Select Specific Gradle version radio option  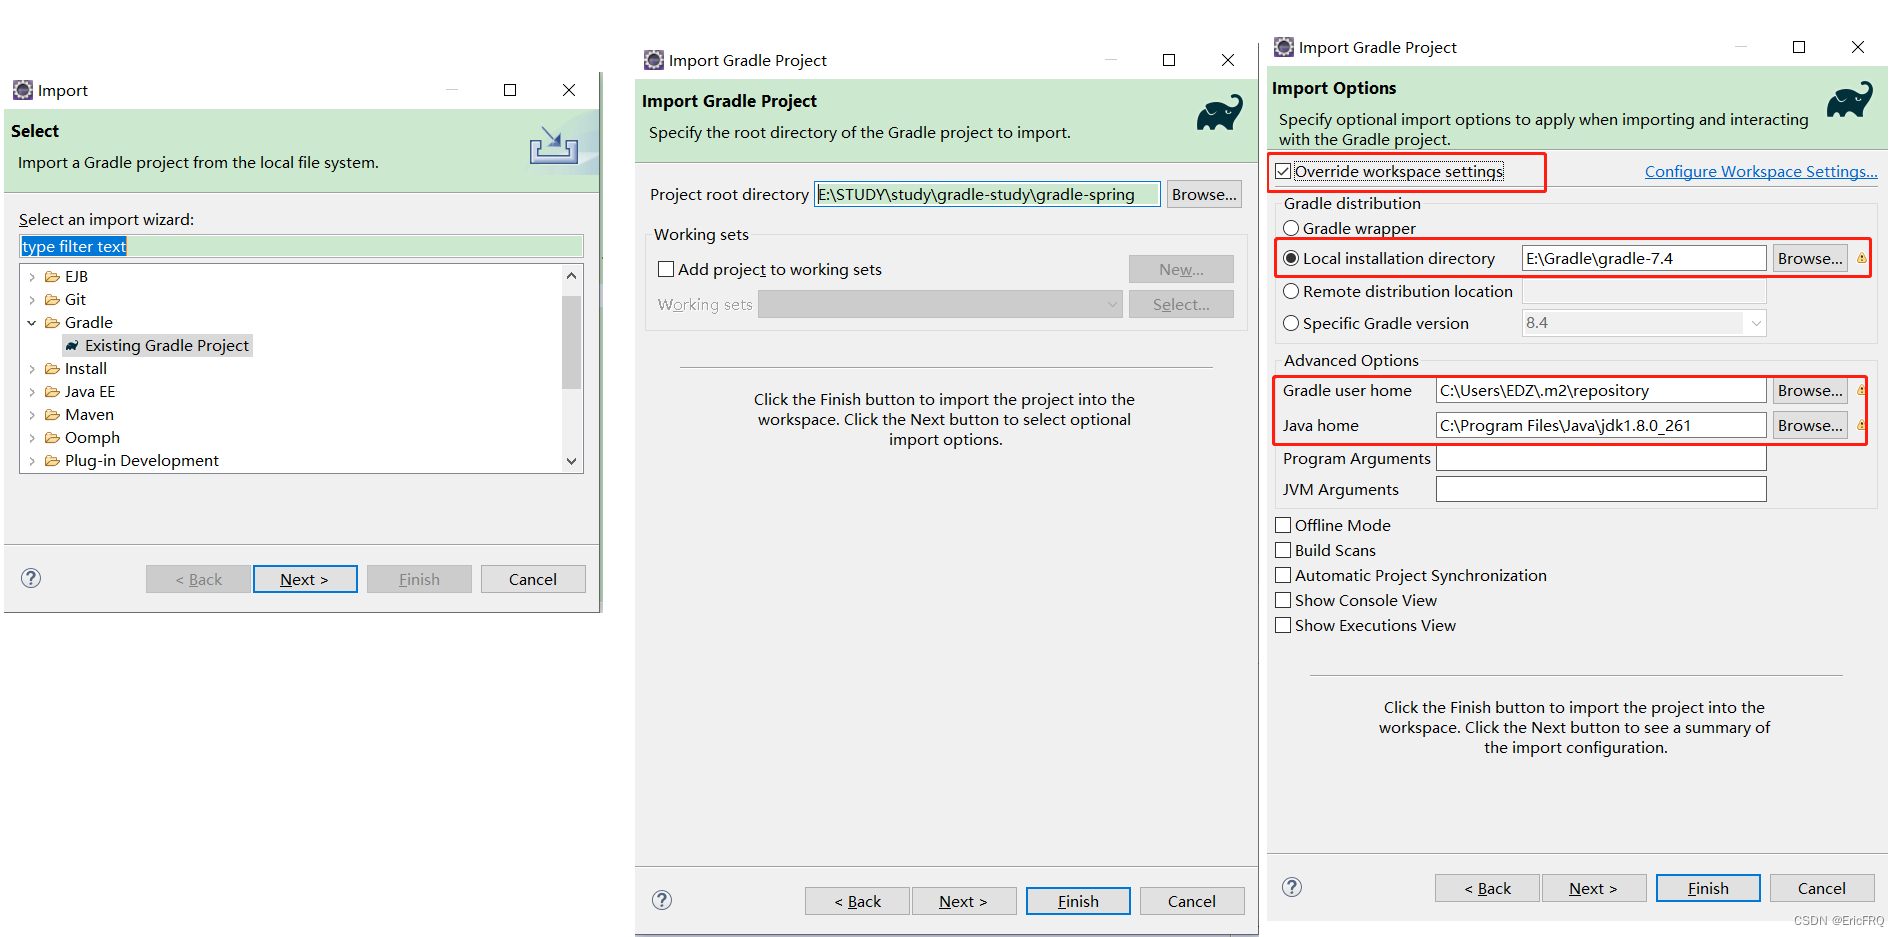1291,323
